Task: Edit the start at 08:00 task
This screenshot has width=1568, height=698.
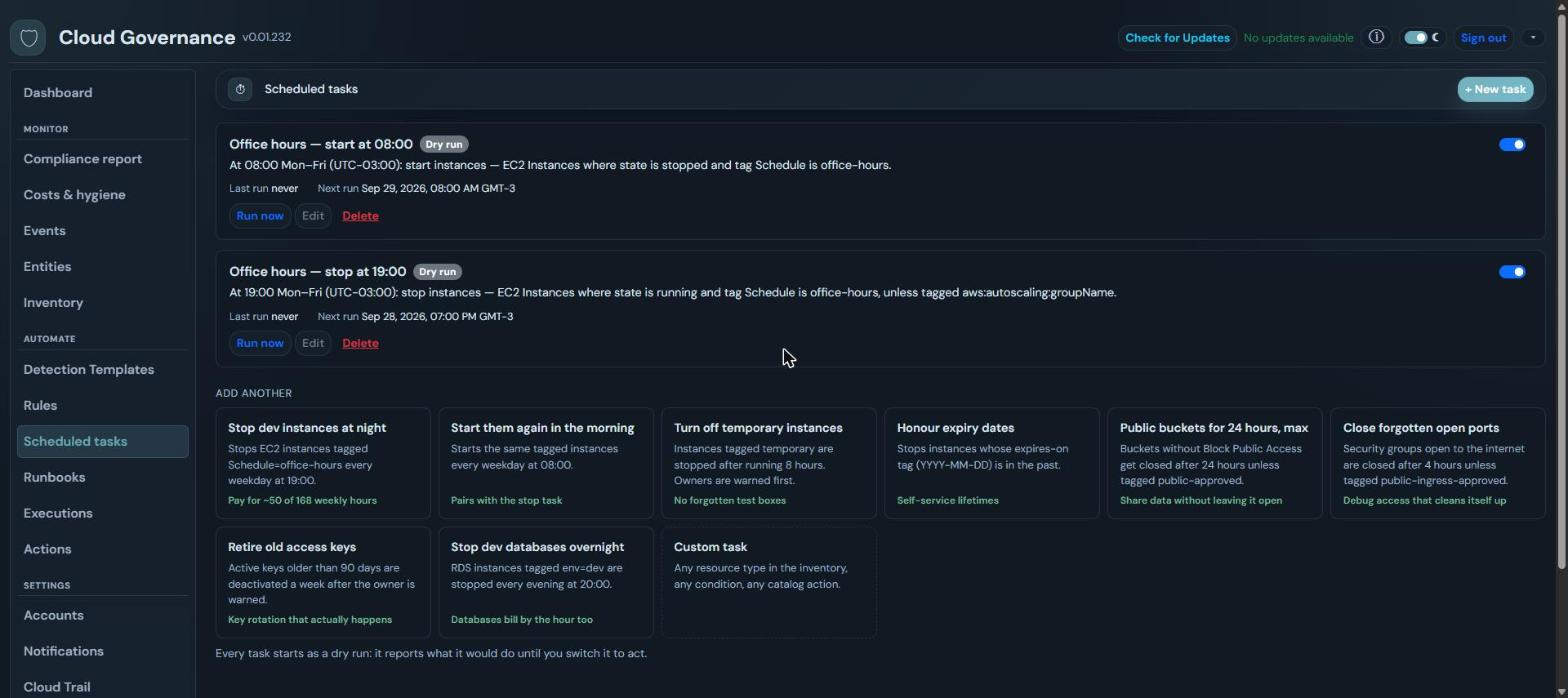Action: coord(313,216)
